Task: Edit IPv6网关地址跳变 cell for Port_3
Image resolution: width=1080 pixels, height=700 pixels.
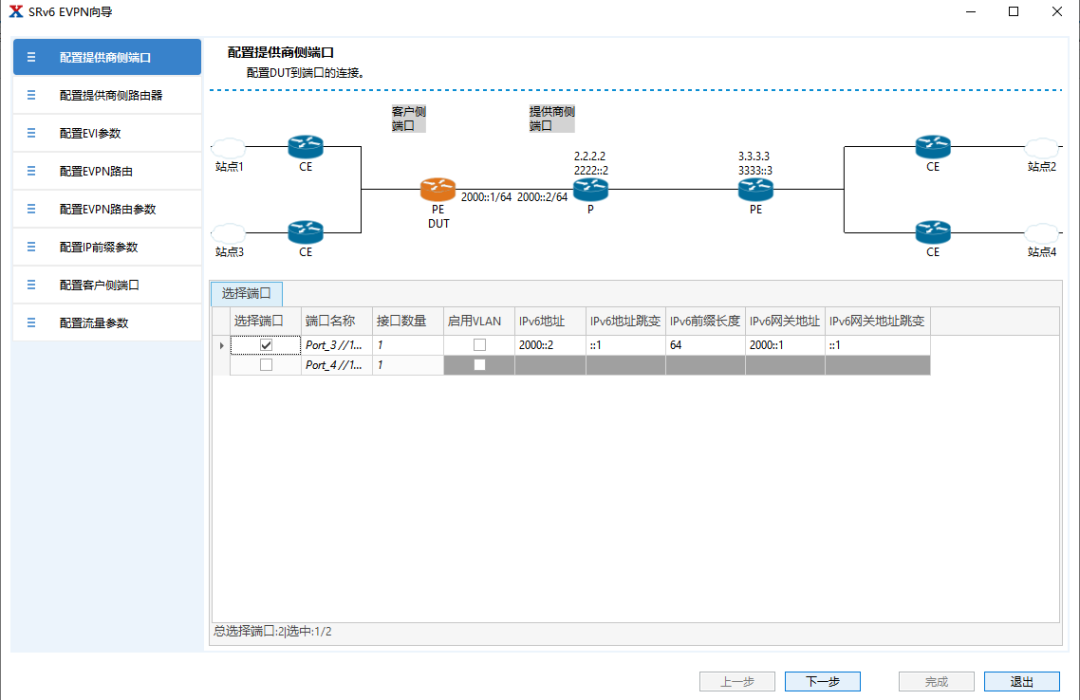Action: [x=878, y=345]
